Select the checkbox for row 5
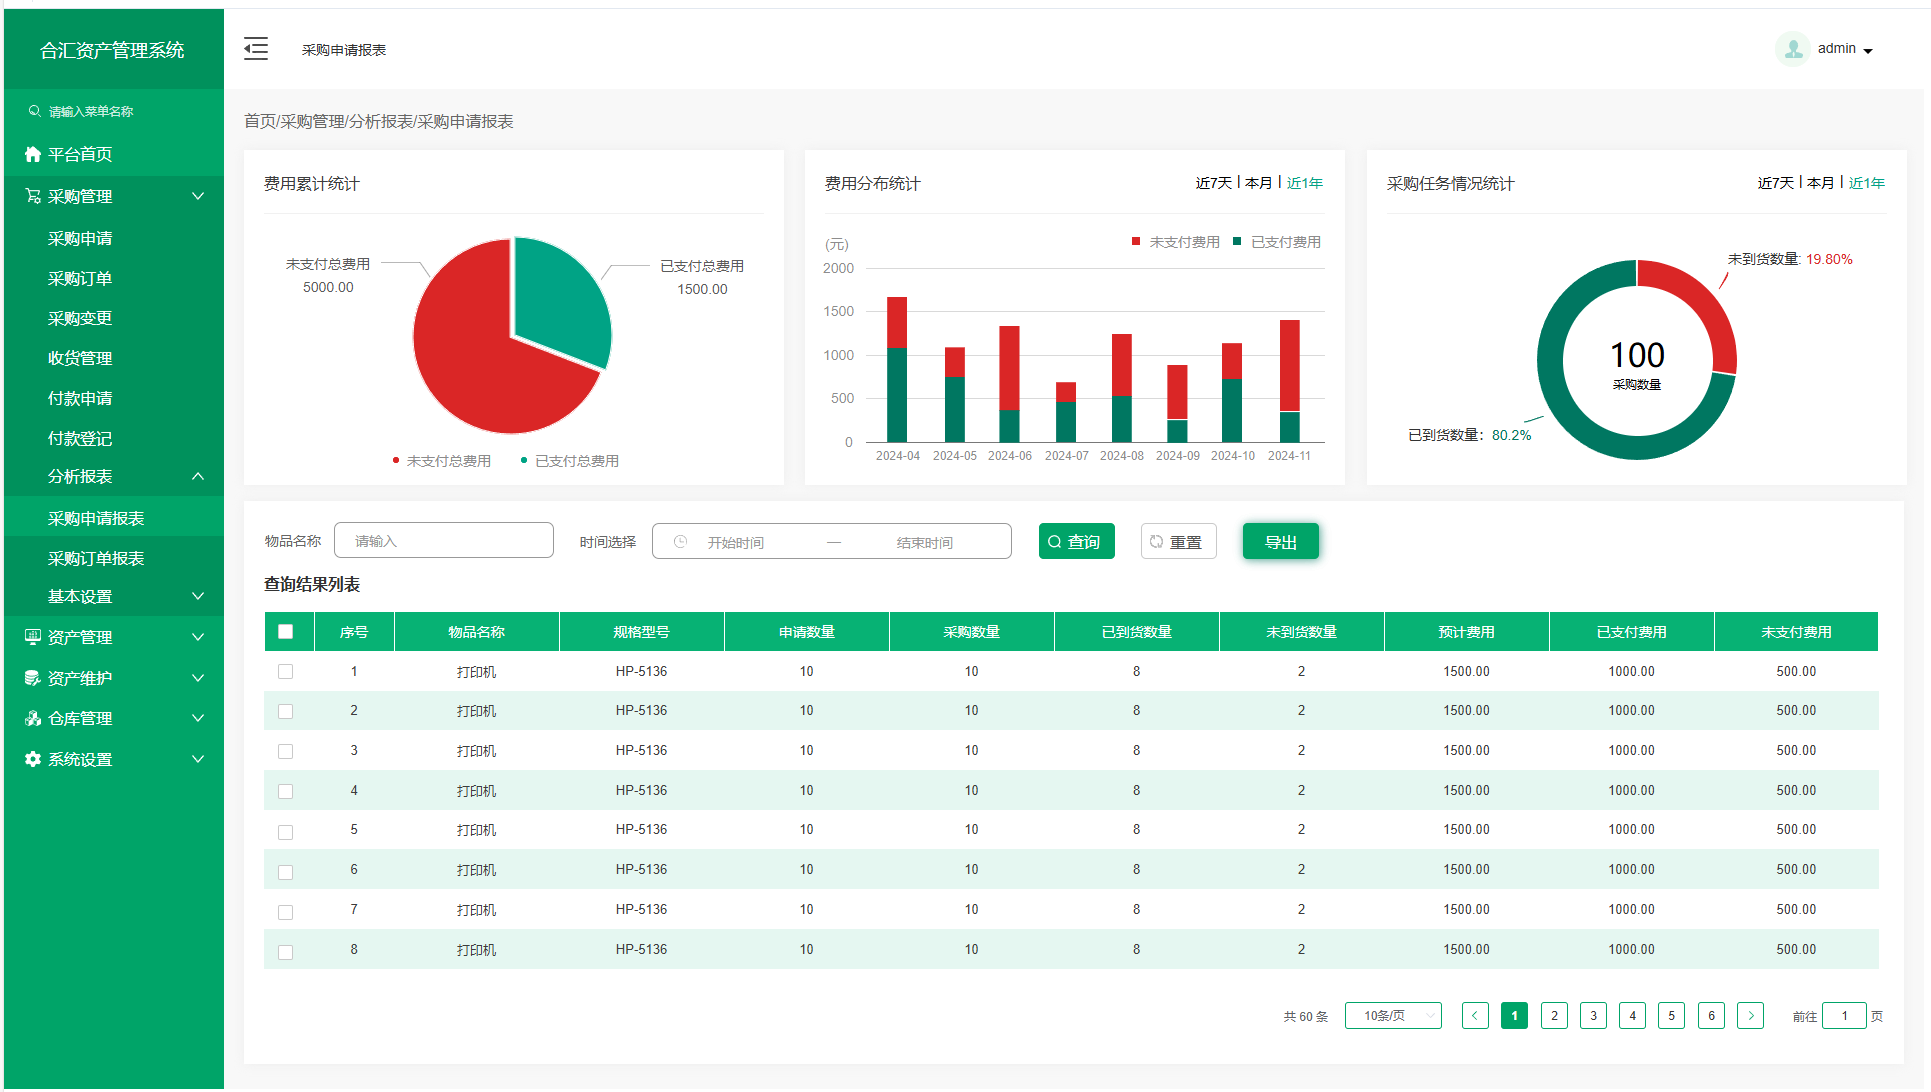 [x=286, y=831]
